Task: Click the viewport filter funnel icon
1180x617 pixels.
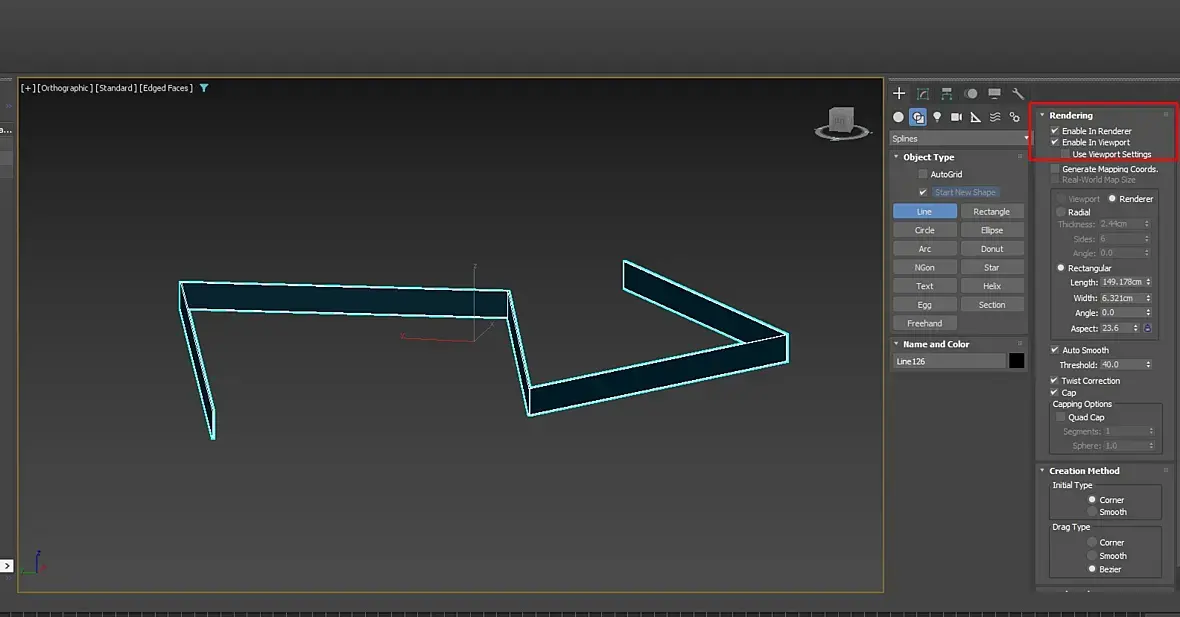Action: point(204,88)
